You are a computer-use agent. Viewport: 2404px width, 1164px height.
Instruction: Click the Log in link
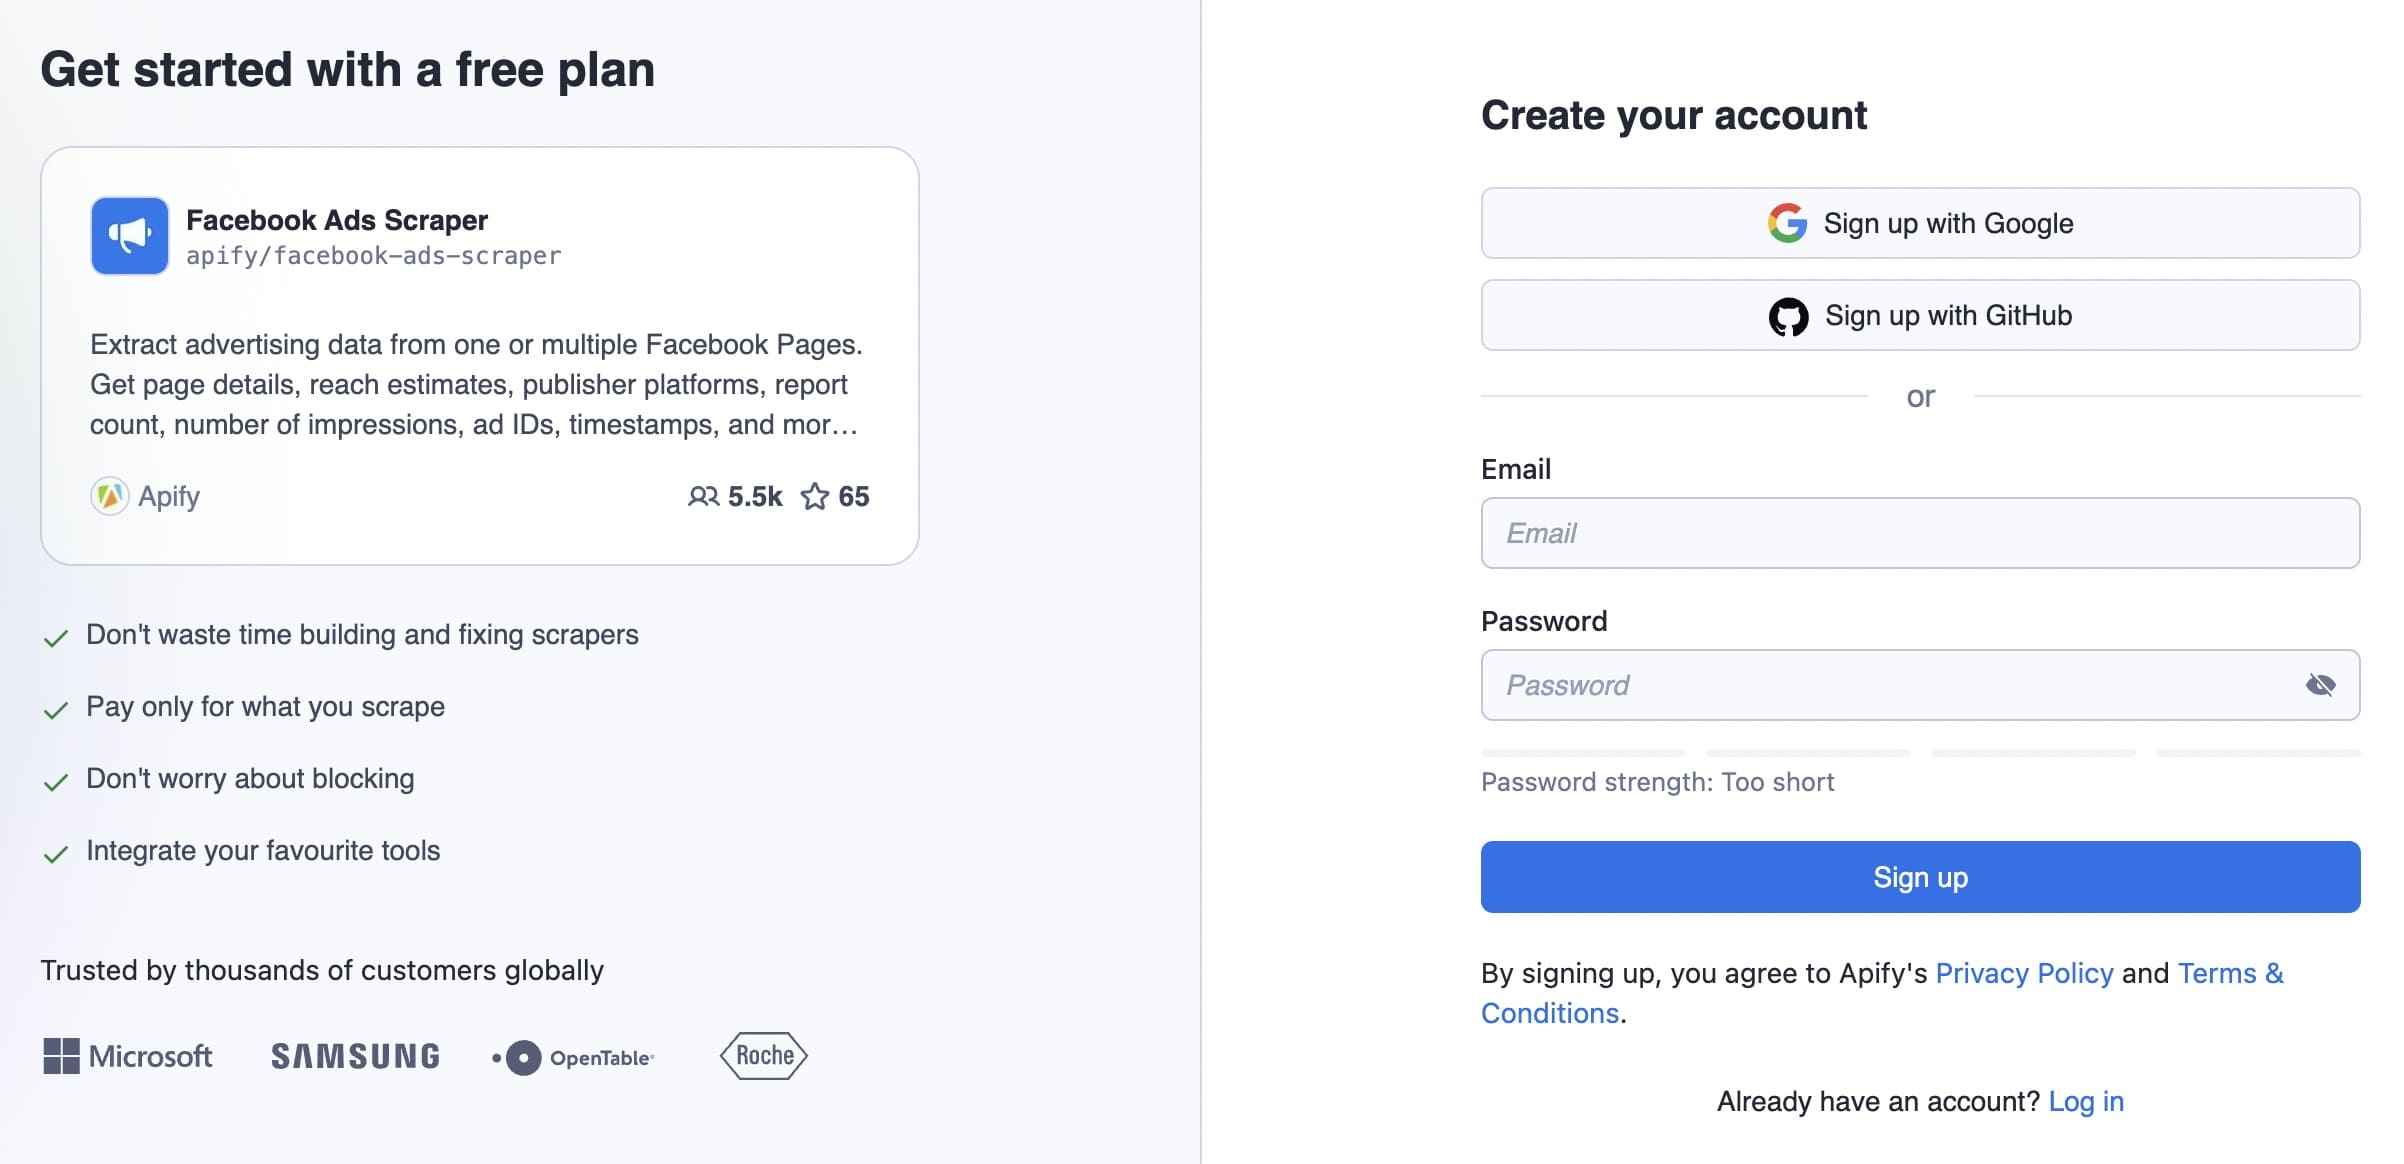(x=2087, y=1101)
